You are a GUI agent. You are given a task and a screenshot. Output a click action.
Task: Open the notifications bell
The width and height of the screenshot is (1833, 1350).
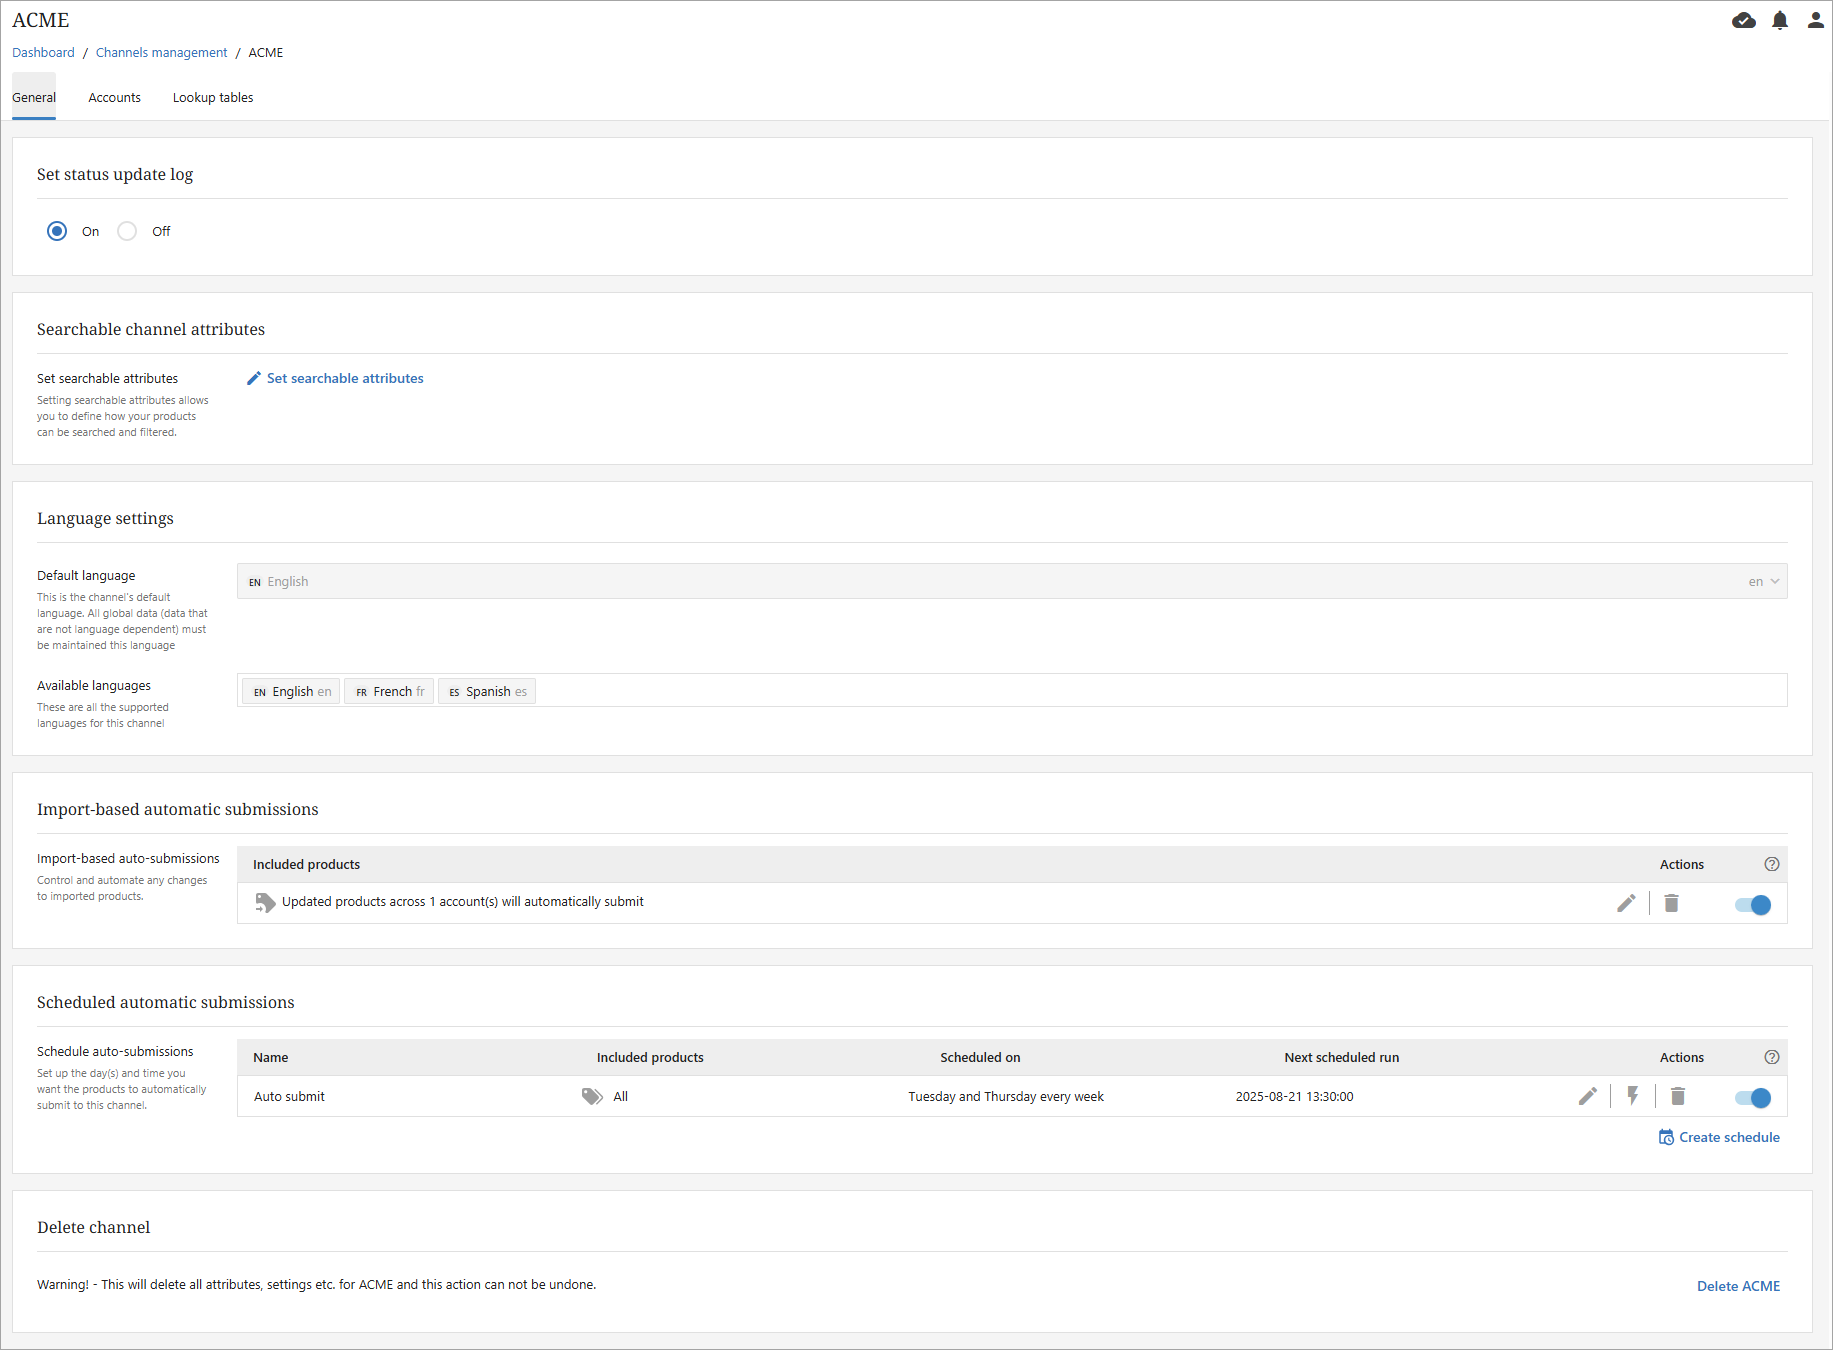pyautogui.click(x=1780, y=21)
